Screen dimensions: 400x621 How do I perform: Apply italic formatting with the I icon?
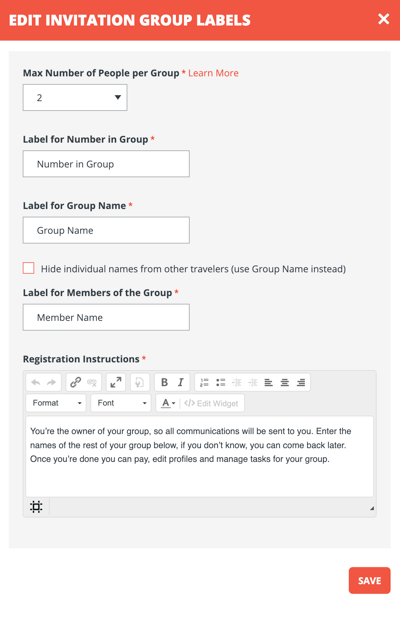pyautogui.click(x=181, y=383)
